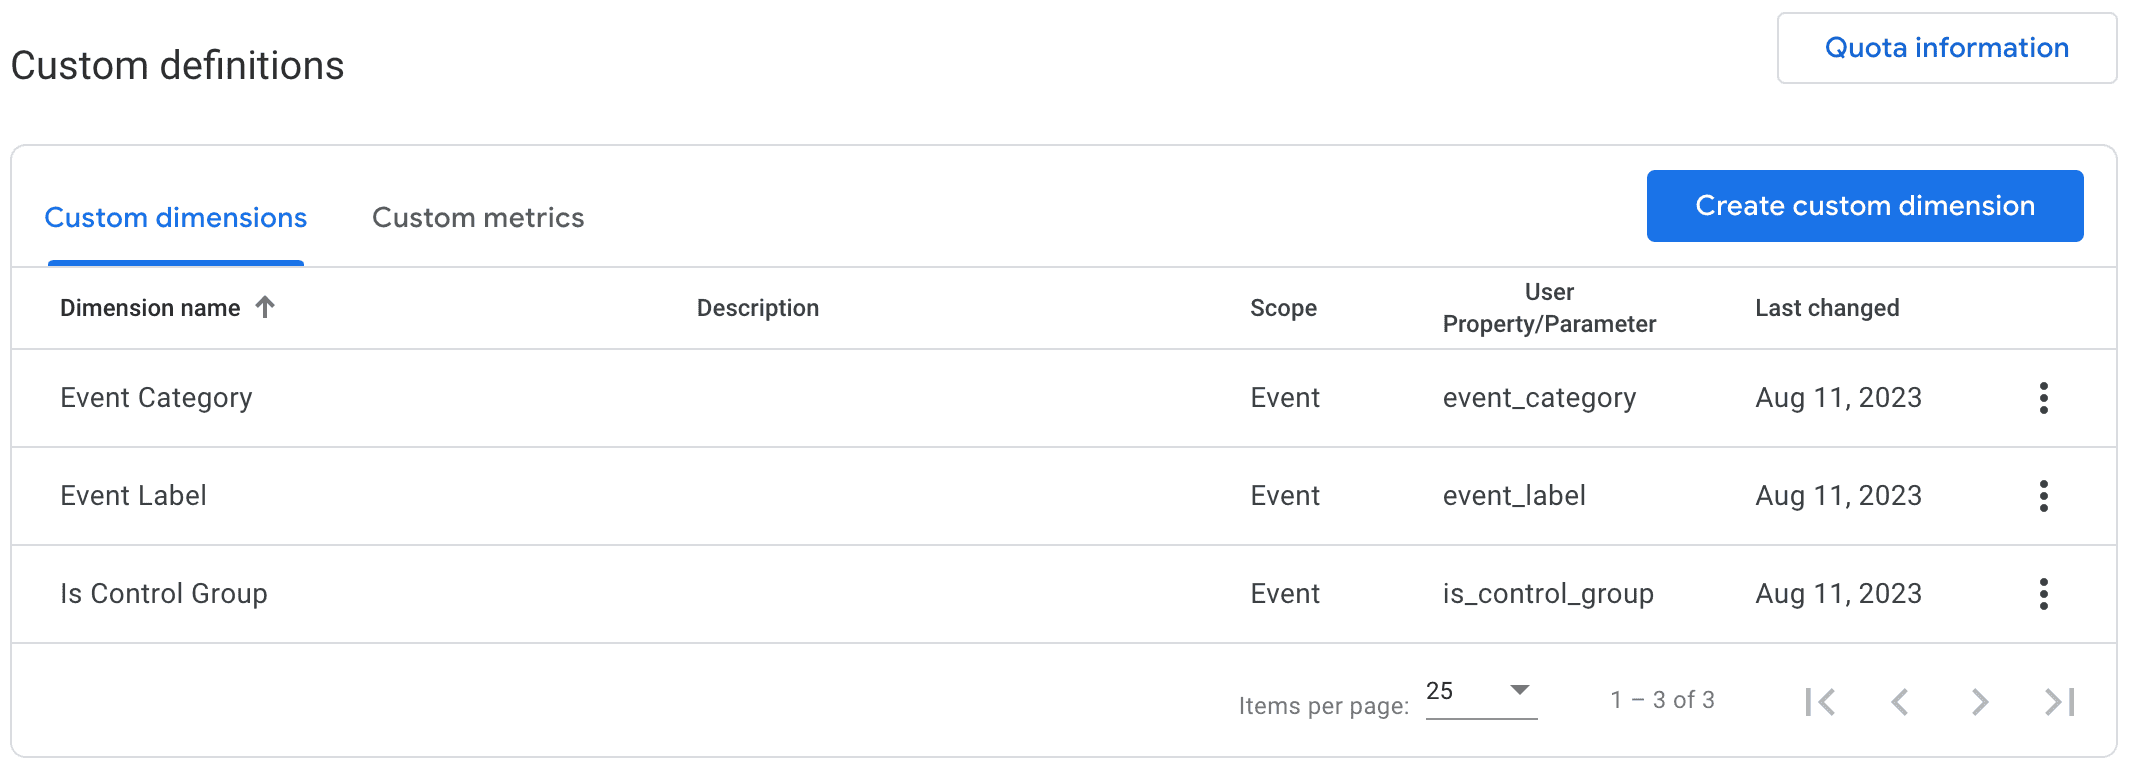
Task: Click Event scope in Is Control Group row
Action: (x=1285, y=594)
